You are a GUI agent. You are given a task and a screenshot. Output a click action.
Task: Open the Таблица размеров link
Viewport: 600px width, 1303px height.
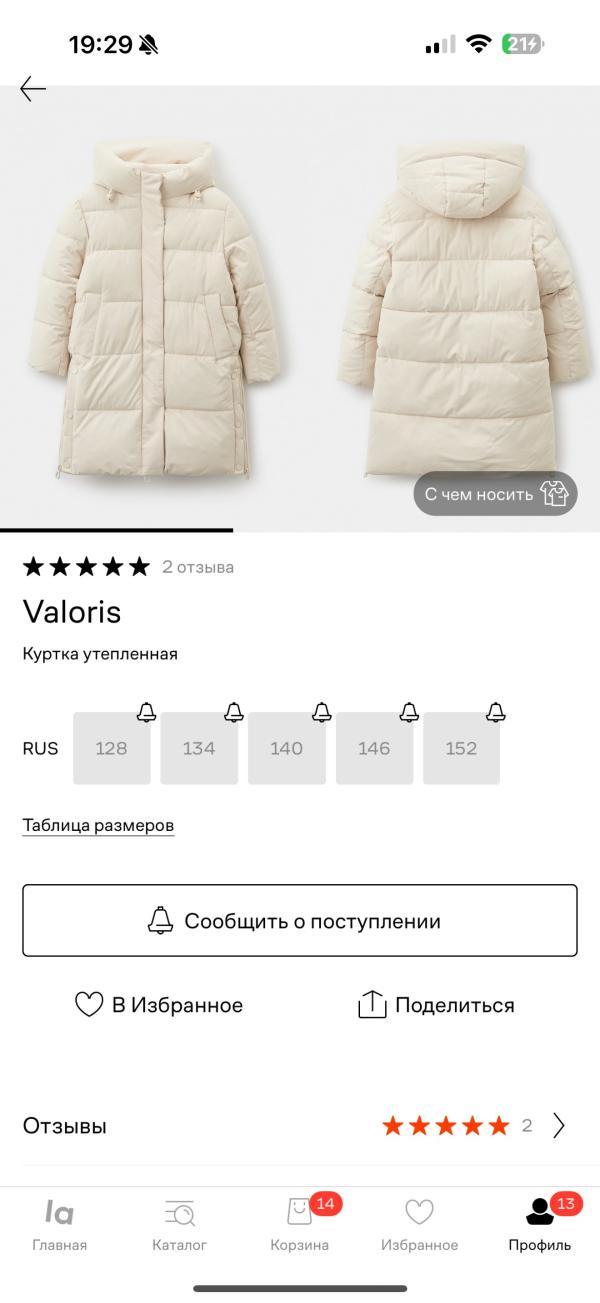click(x=98, y=826)
